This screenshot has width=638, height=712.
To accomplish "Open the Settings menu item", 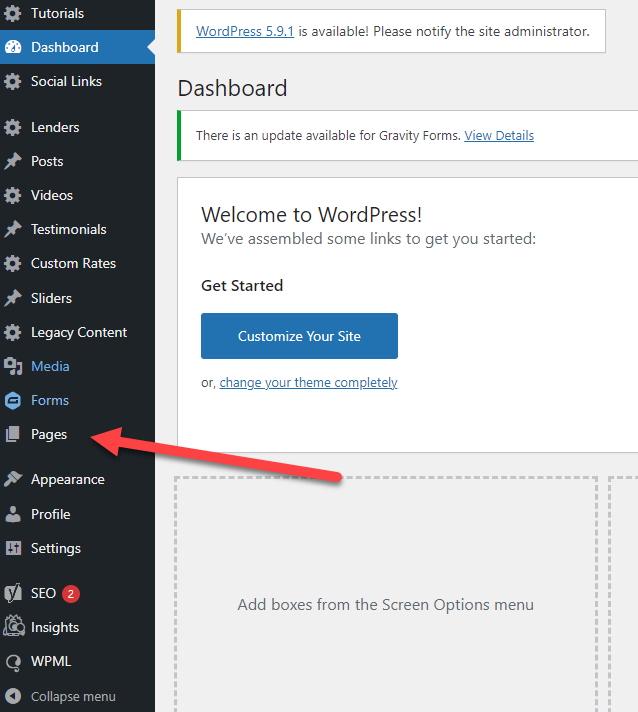I will coord(77,548).
